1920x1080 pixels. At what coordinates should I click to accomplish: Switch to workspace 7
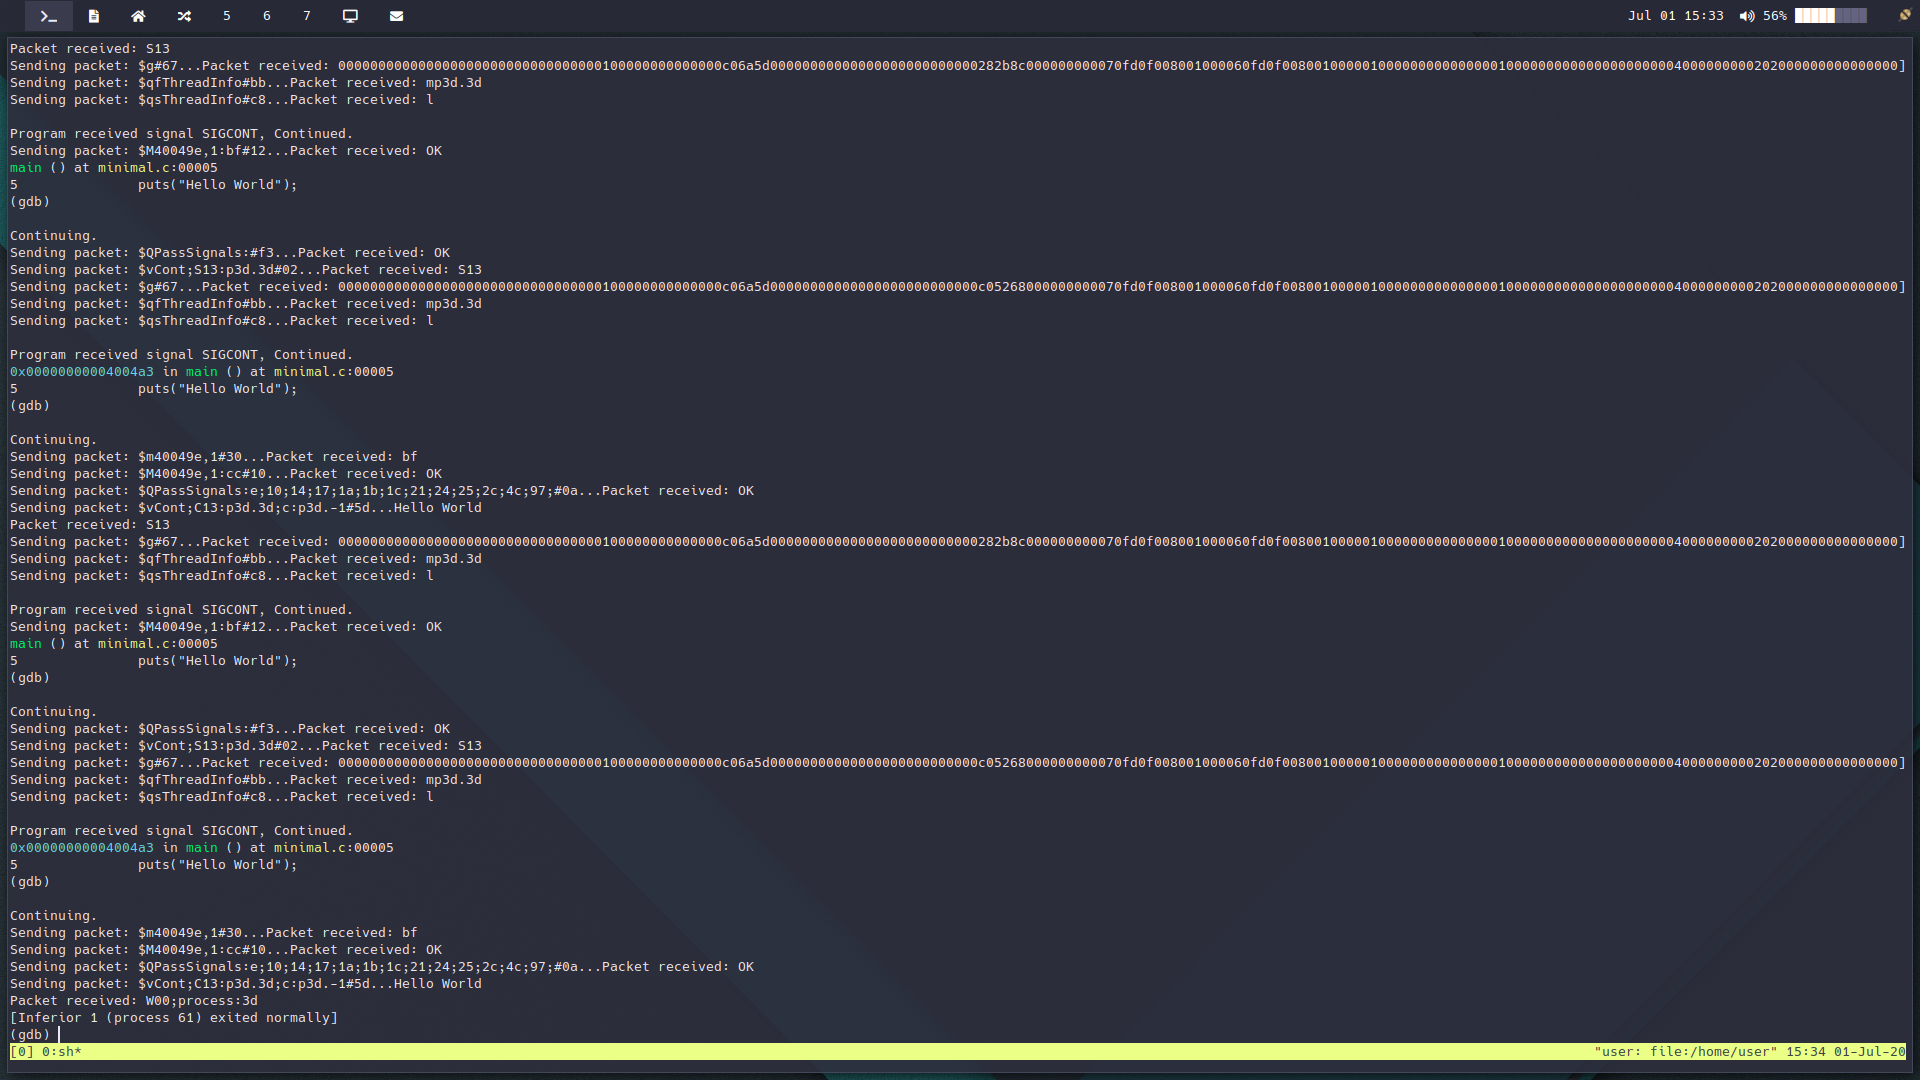click(307, 16)
